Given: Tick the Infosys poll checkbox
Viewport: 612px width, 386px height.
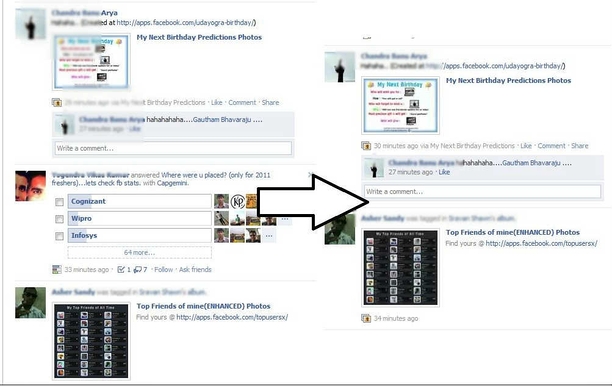Looking at the screenshot, I should [x=59, y=236].
